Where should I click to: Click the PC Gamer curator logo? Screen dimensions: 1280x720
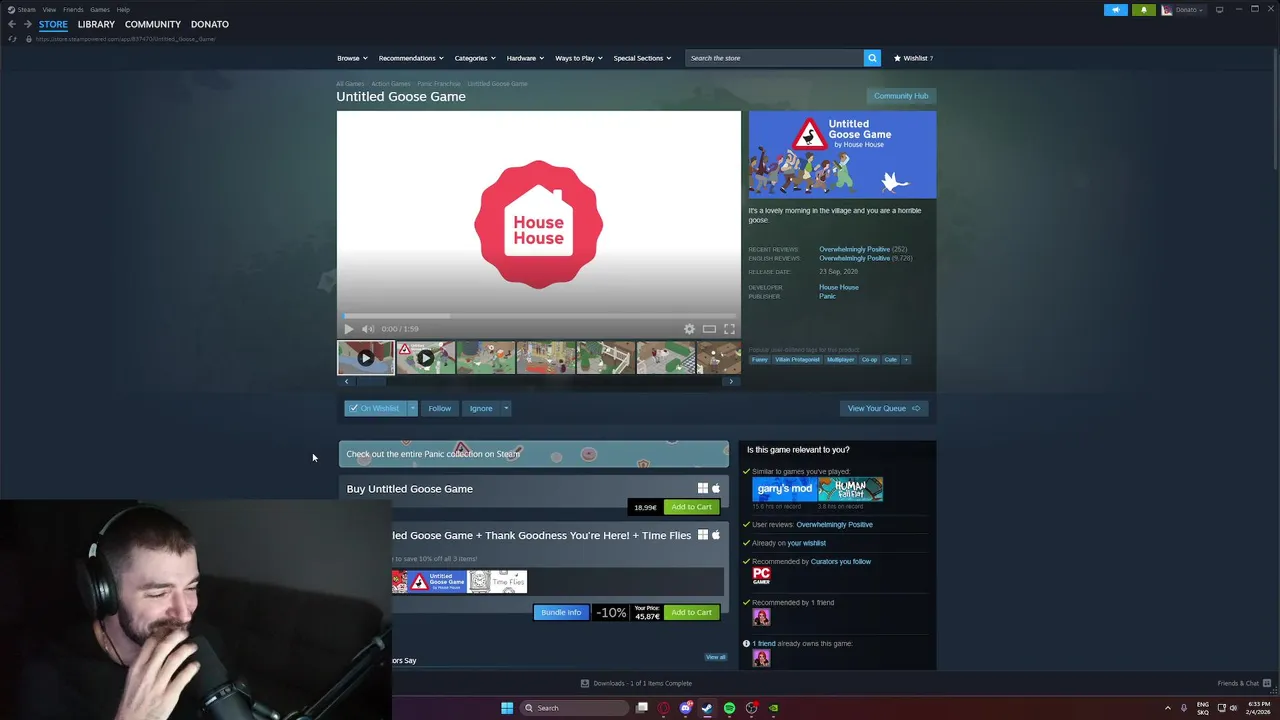tap(761, 576)
